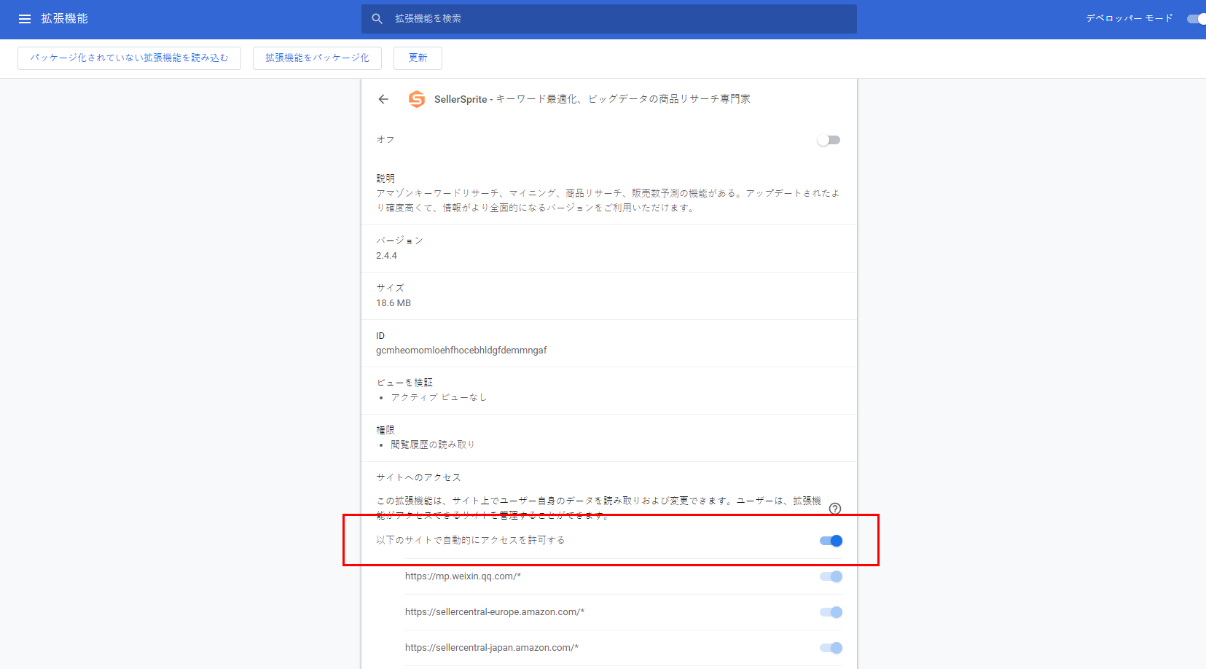
Task: Click the 更新 button
Action: click(418, 58)
